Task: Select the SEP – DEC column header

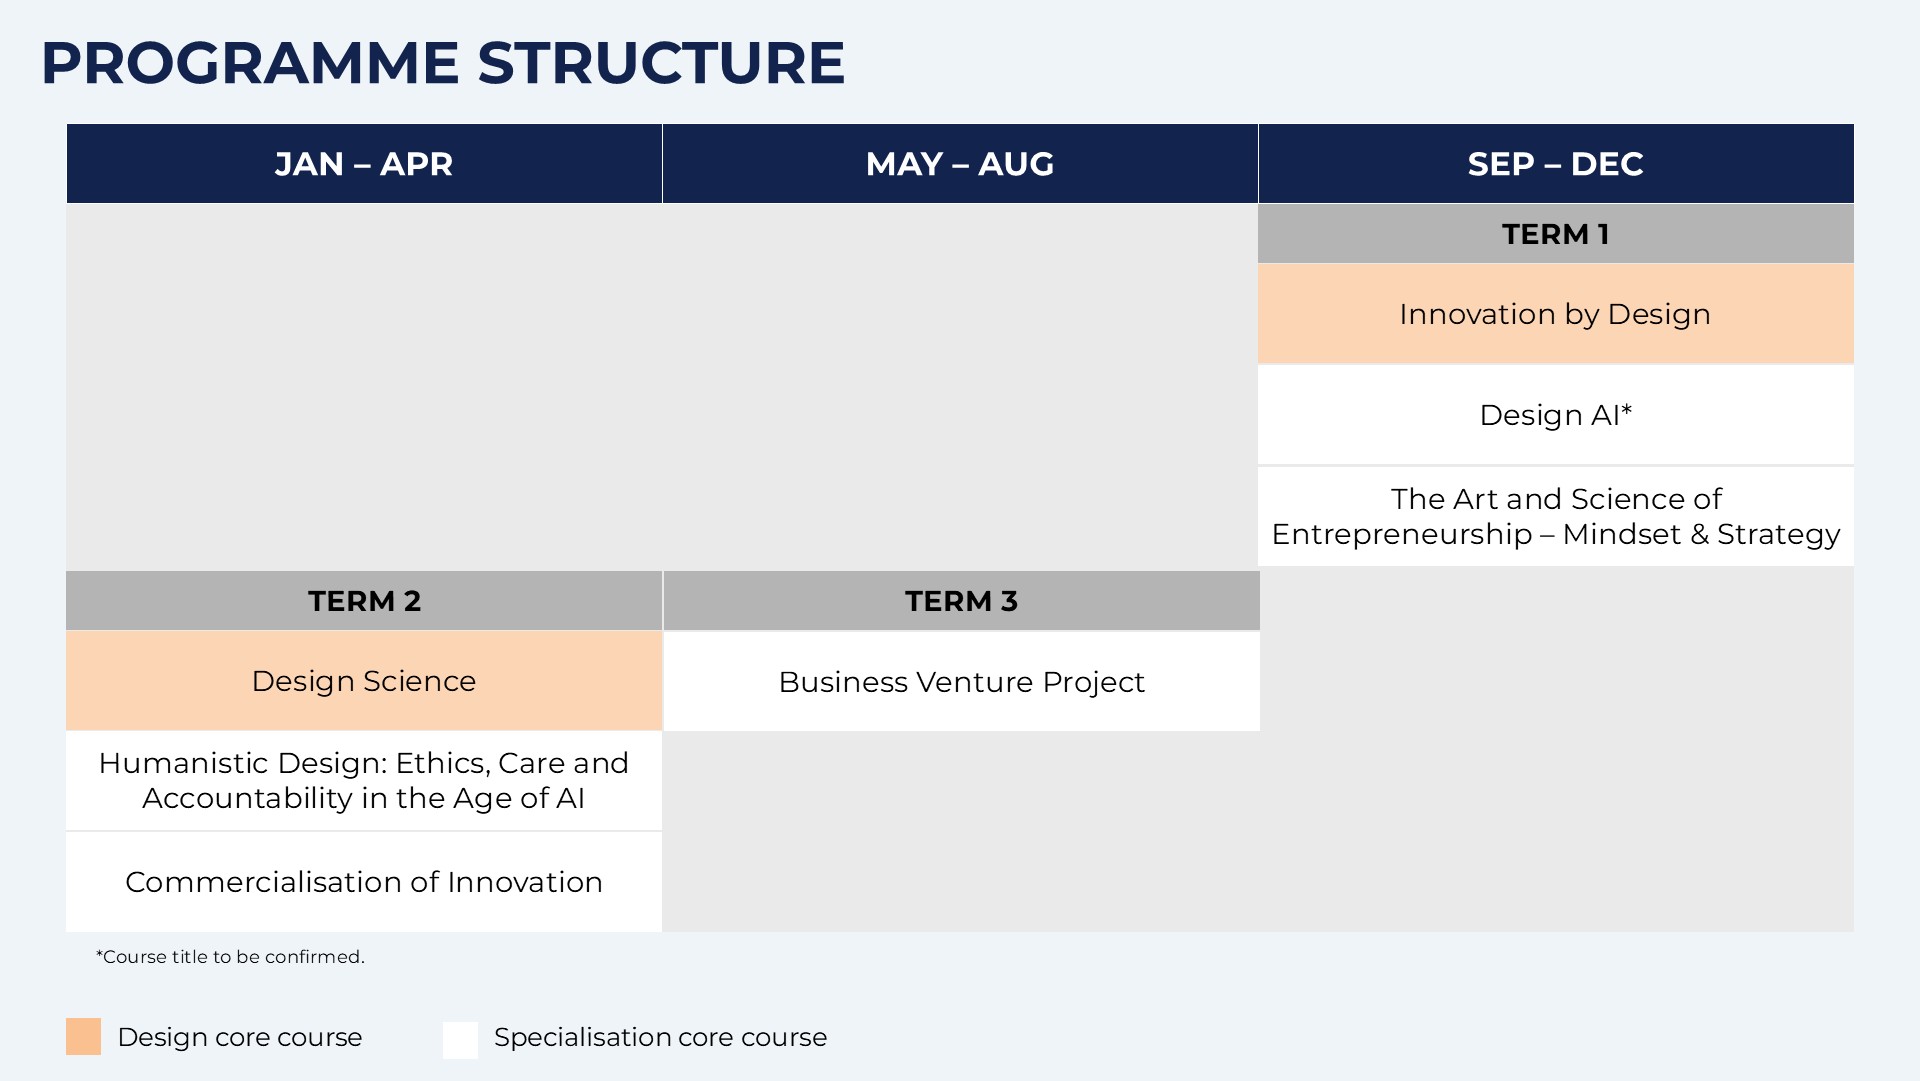Action: pyautogui.click(x=1555, y=164)
